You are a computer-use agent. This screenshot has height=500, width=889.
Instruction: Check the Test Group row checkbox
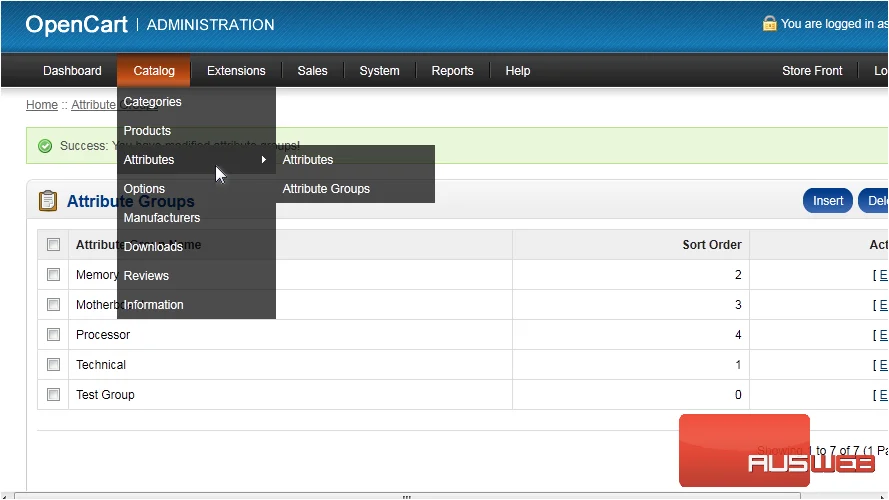(x=53, y=395)
